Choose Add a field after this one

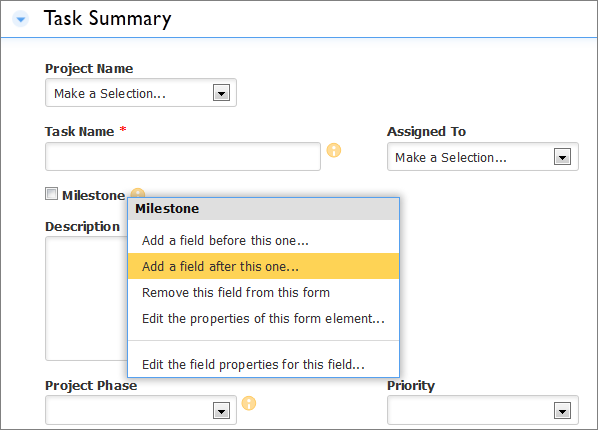264,266
